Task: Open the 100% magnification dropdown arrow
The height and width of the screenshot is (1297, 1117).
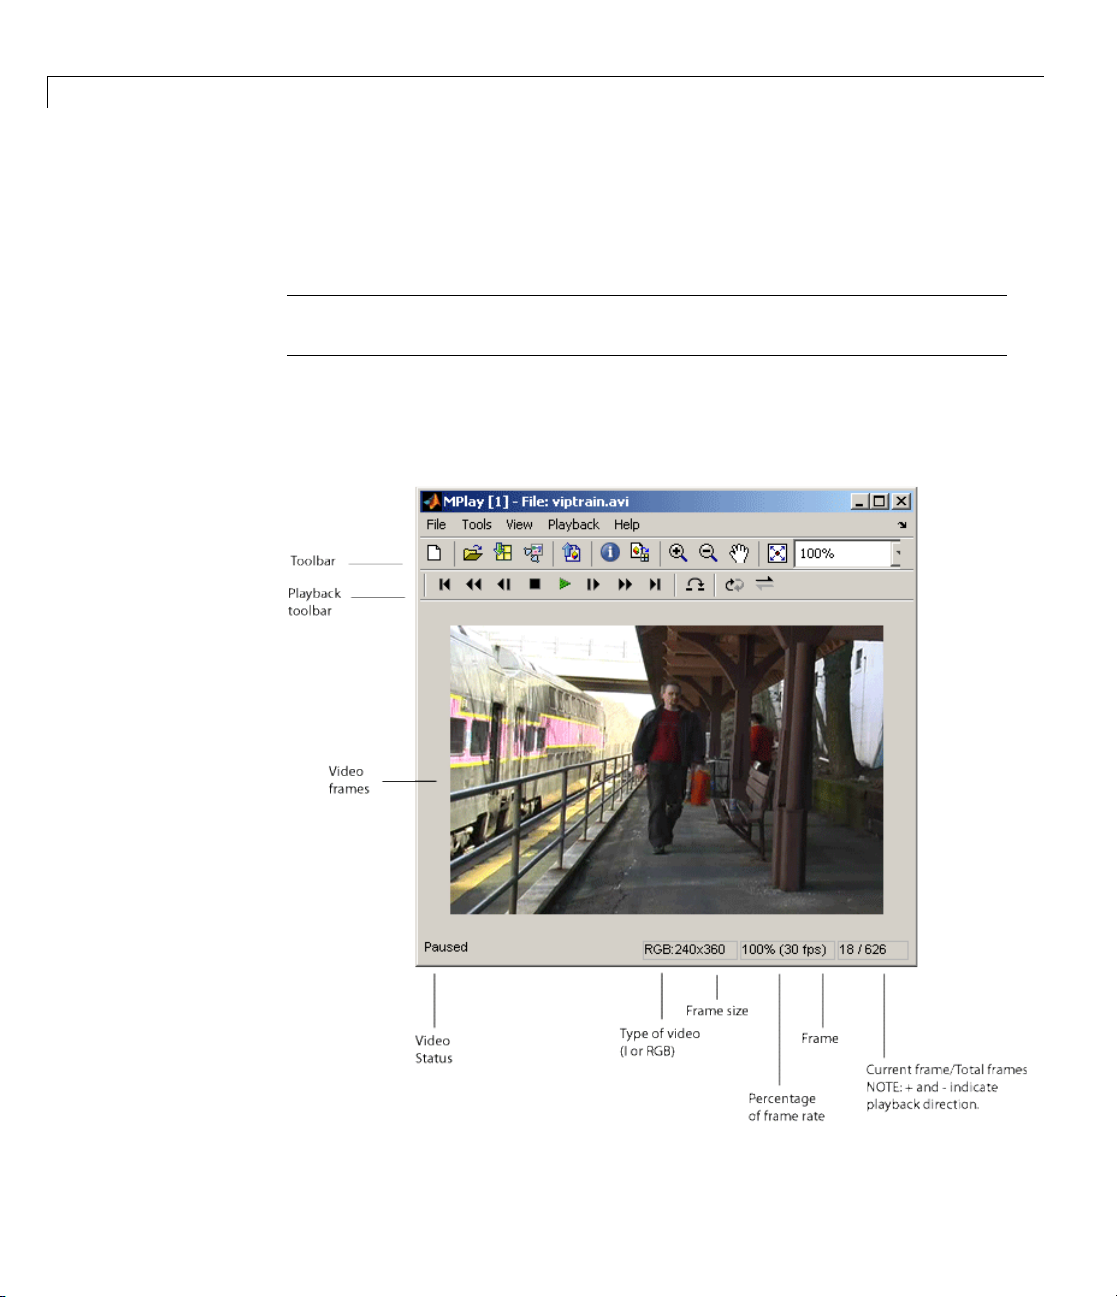Action: tap(897, 553)
